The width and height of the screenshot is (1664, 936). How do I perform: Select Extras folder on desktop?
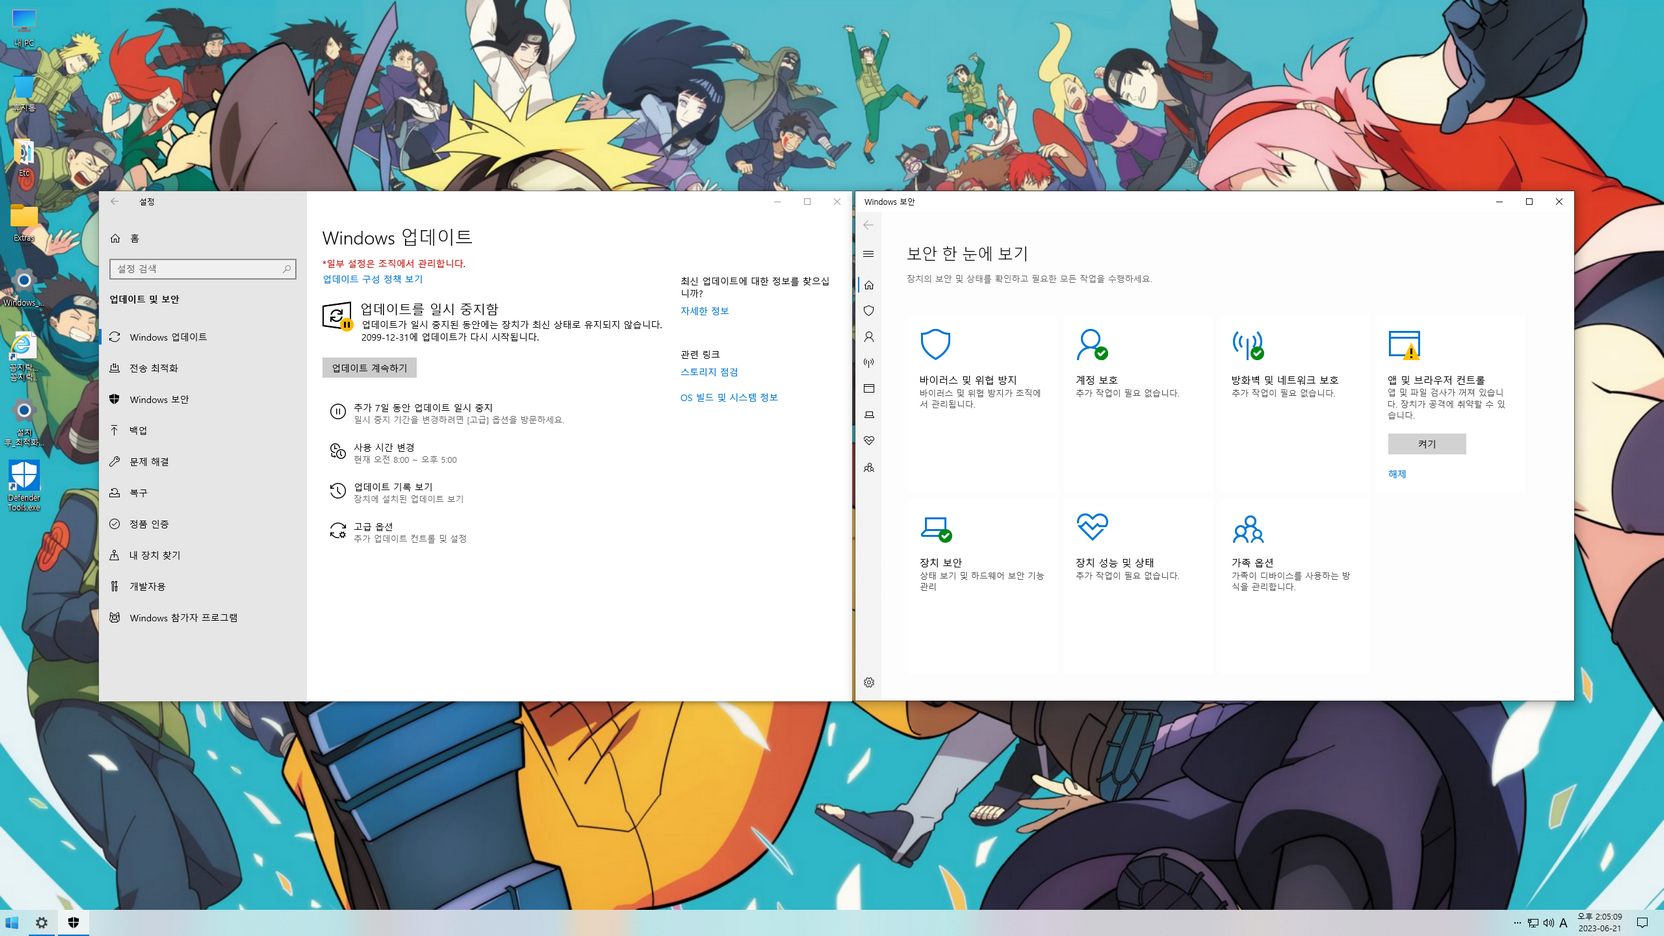coord(24,223)
